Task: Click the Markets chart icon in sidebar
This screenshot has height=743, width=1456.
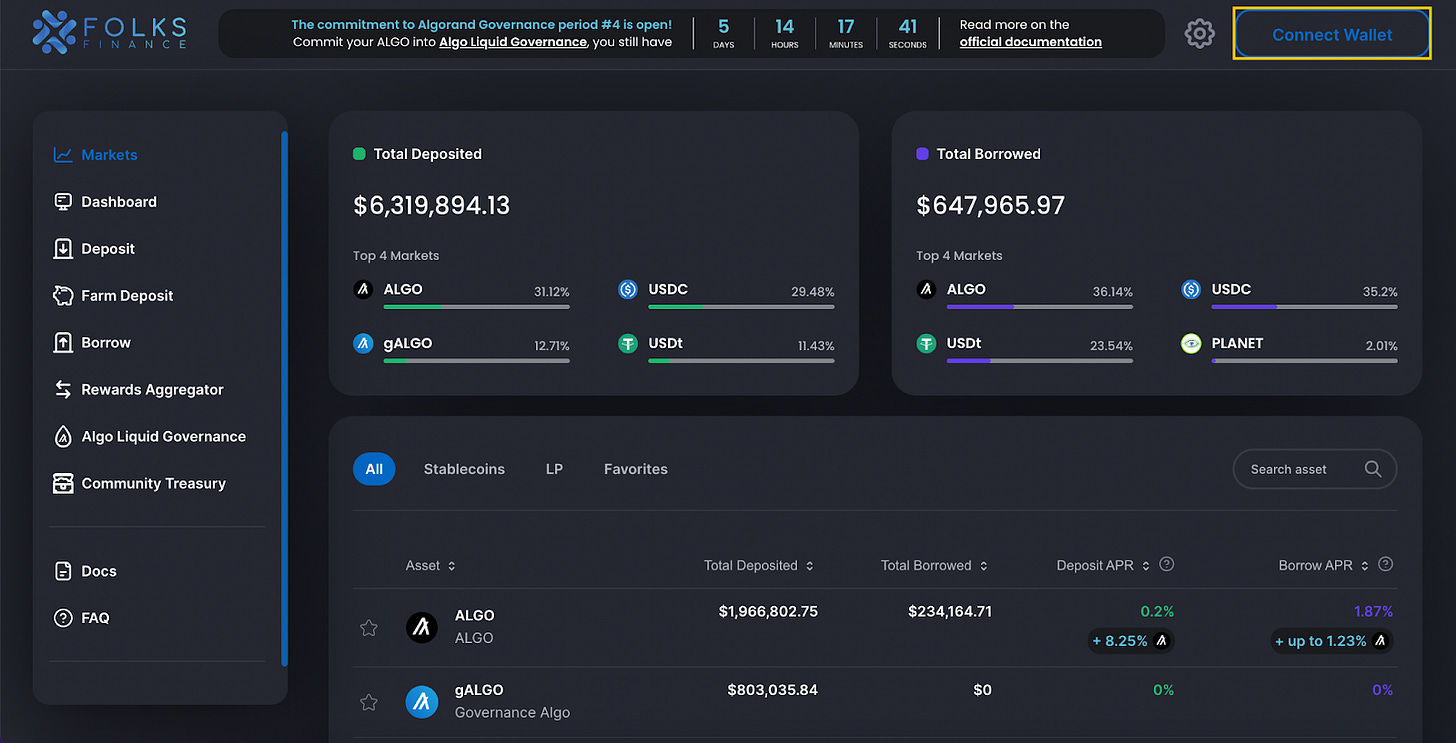Action: coord(63,155)
